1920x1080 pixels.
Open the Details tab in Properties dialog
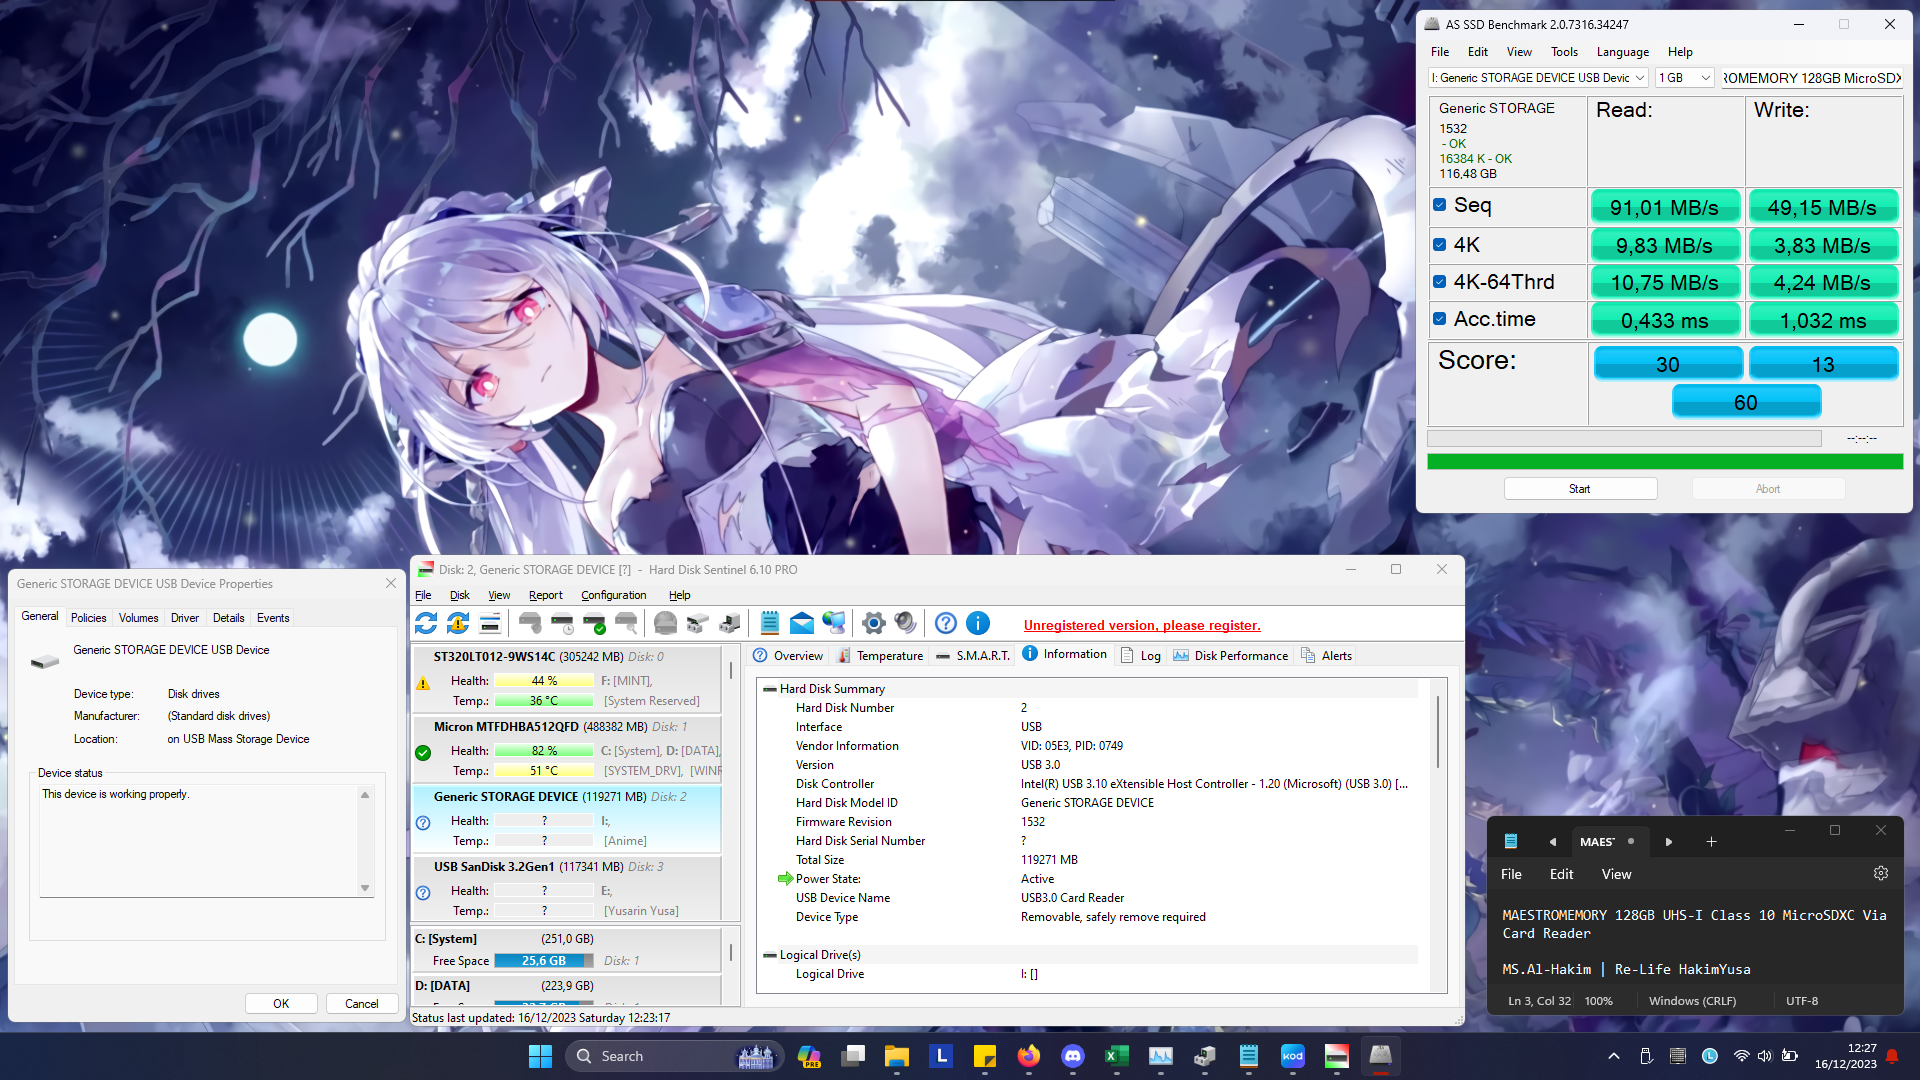[x=228, y=618]
